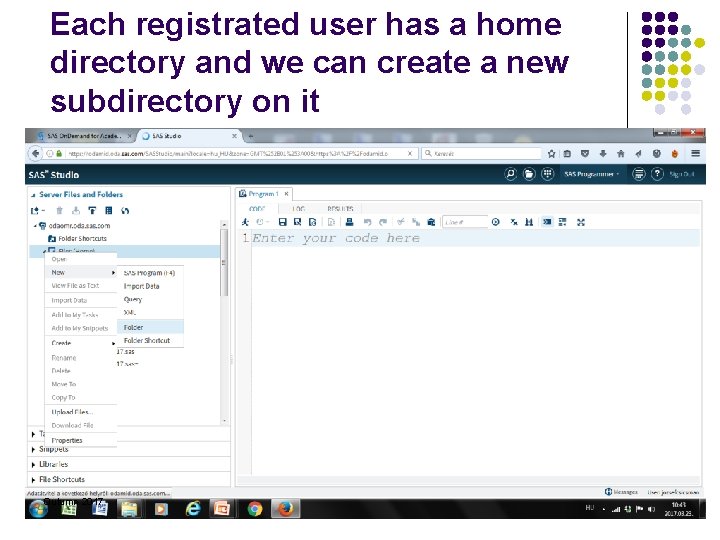This screenshot has height=540, width=720.
Task: Expand the Libraries section
Action: pos(33,465)
